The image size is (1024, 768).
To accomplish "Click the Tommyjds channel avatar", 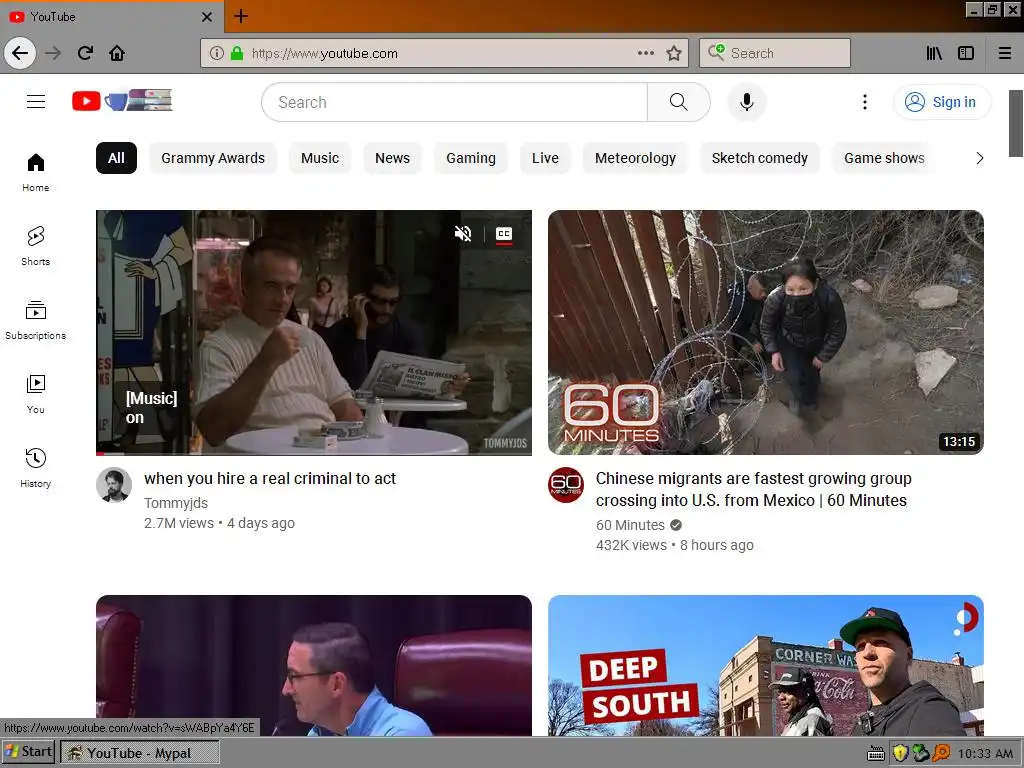I will (x=114, y=485).
